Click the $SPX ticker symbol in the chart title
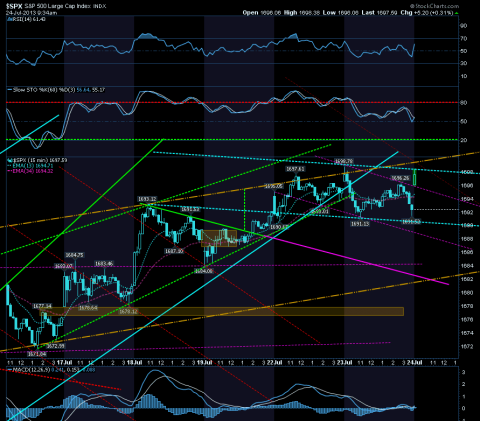480x421 pixels. (x=14, y=6)
